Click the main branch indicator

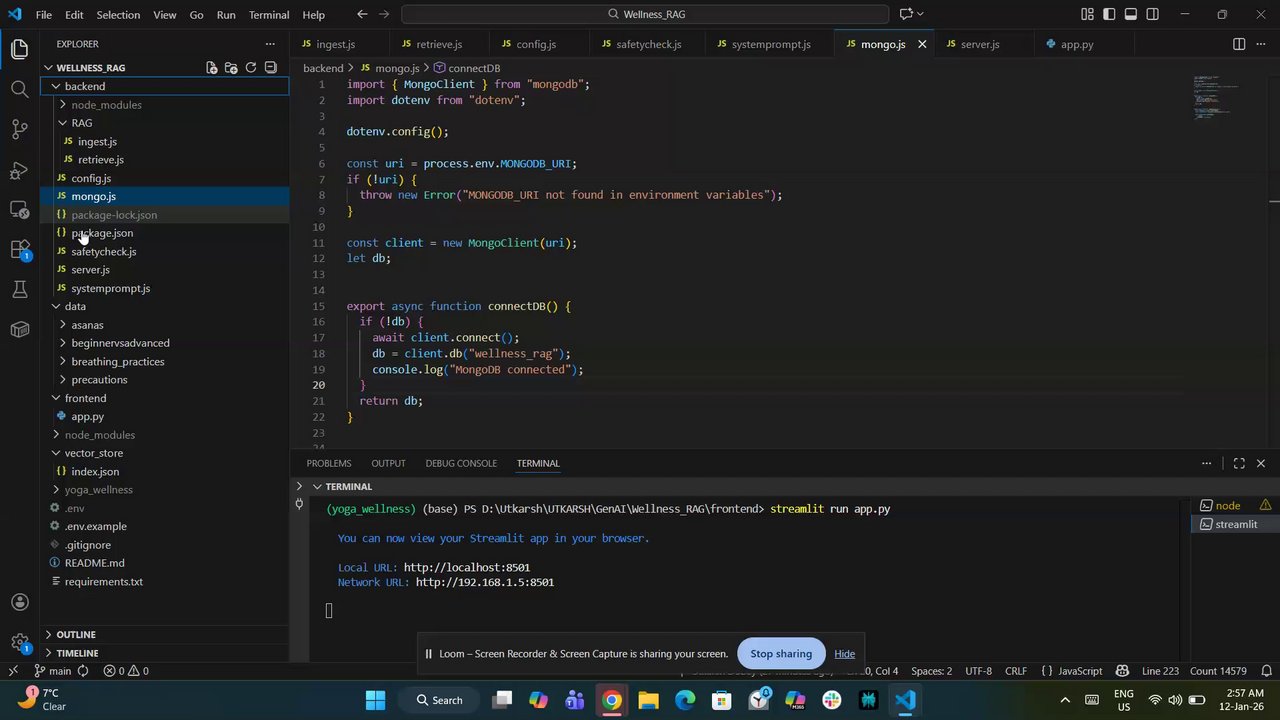tap(53, 671)
